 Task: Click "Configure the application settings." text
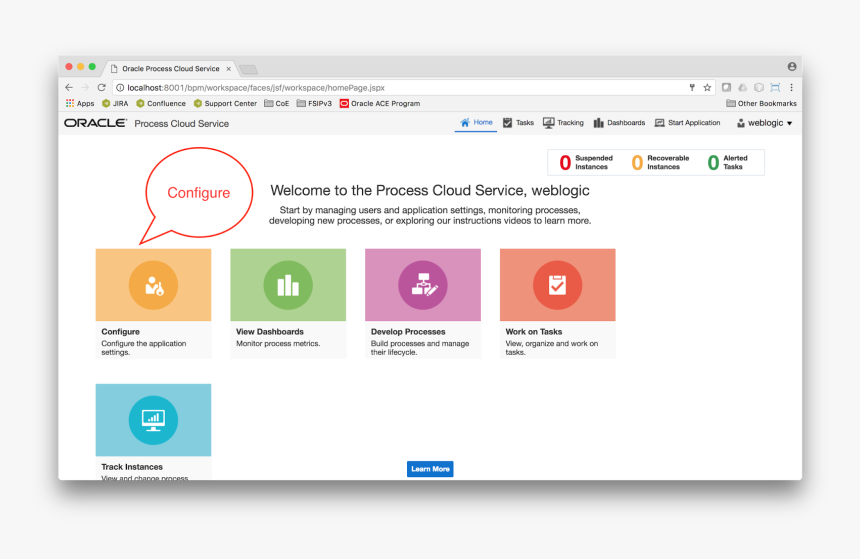pos(144,348)
